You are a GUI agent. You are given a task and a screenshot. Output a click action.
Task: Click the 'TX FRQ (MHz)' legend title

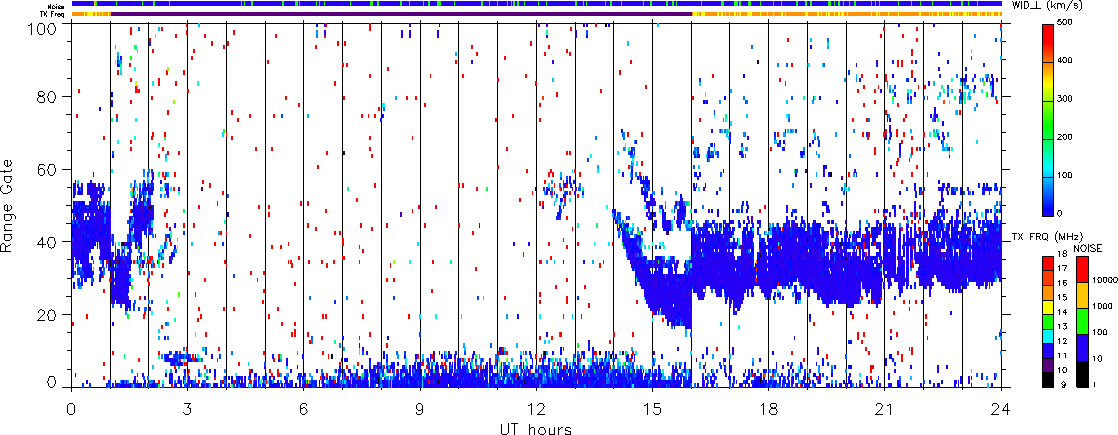pos(1047,237)
